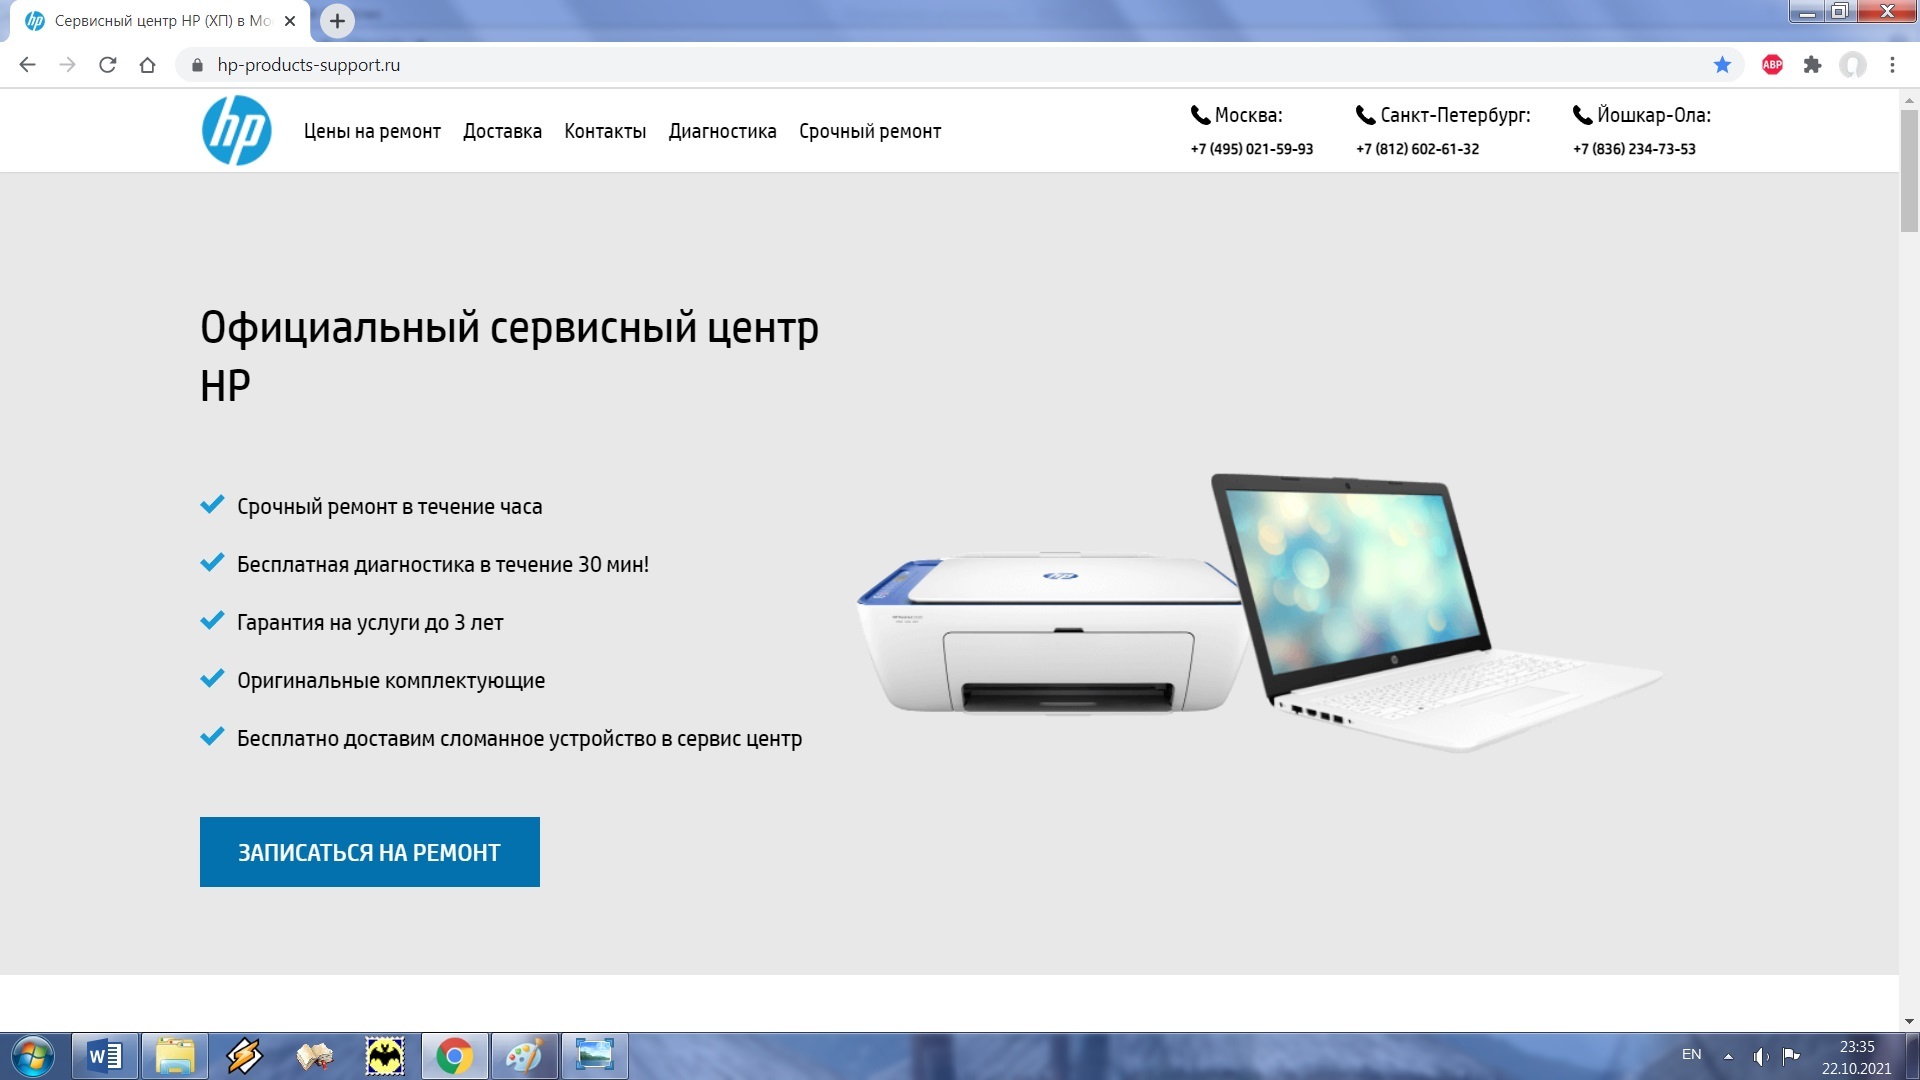
Task: Click ЗАПИСАТЬСЯ НА РЕМОНТ button
Action: coord(370,852)
